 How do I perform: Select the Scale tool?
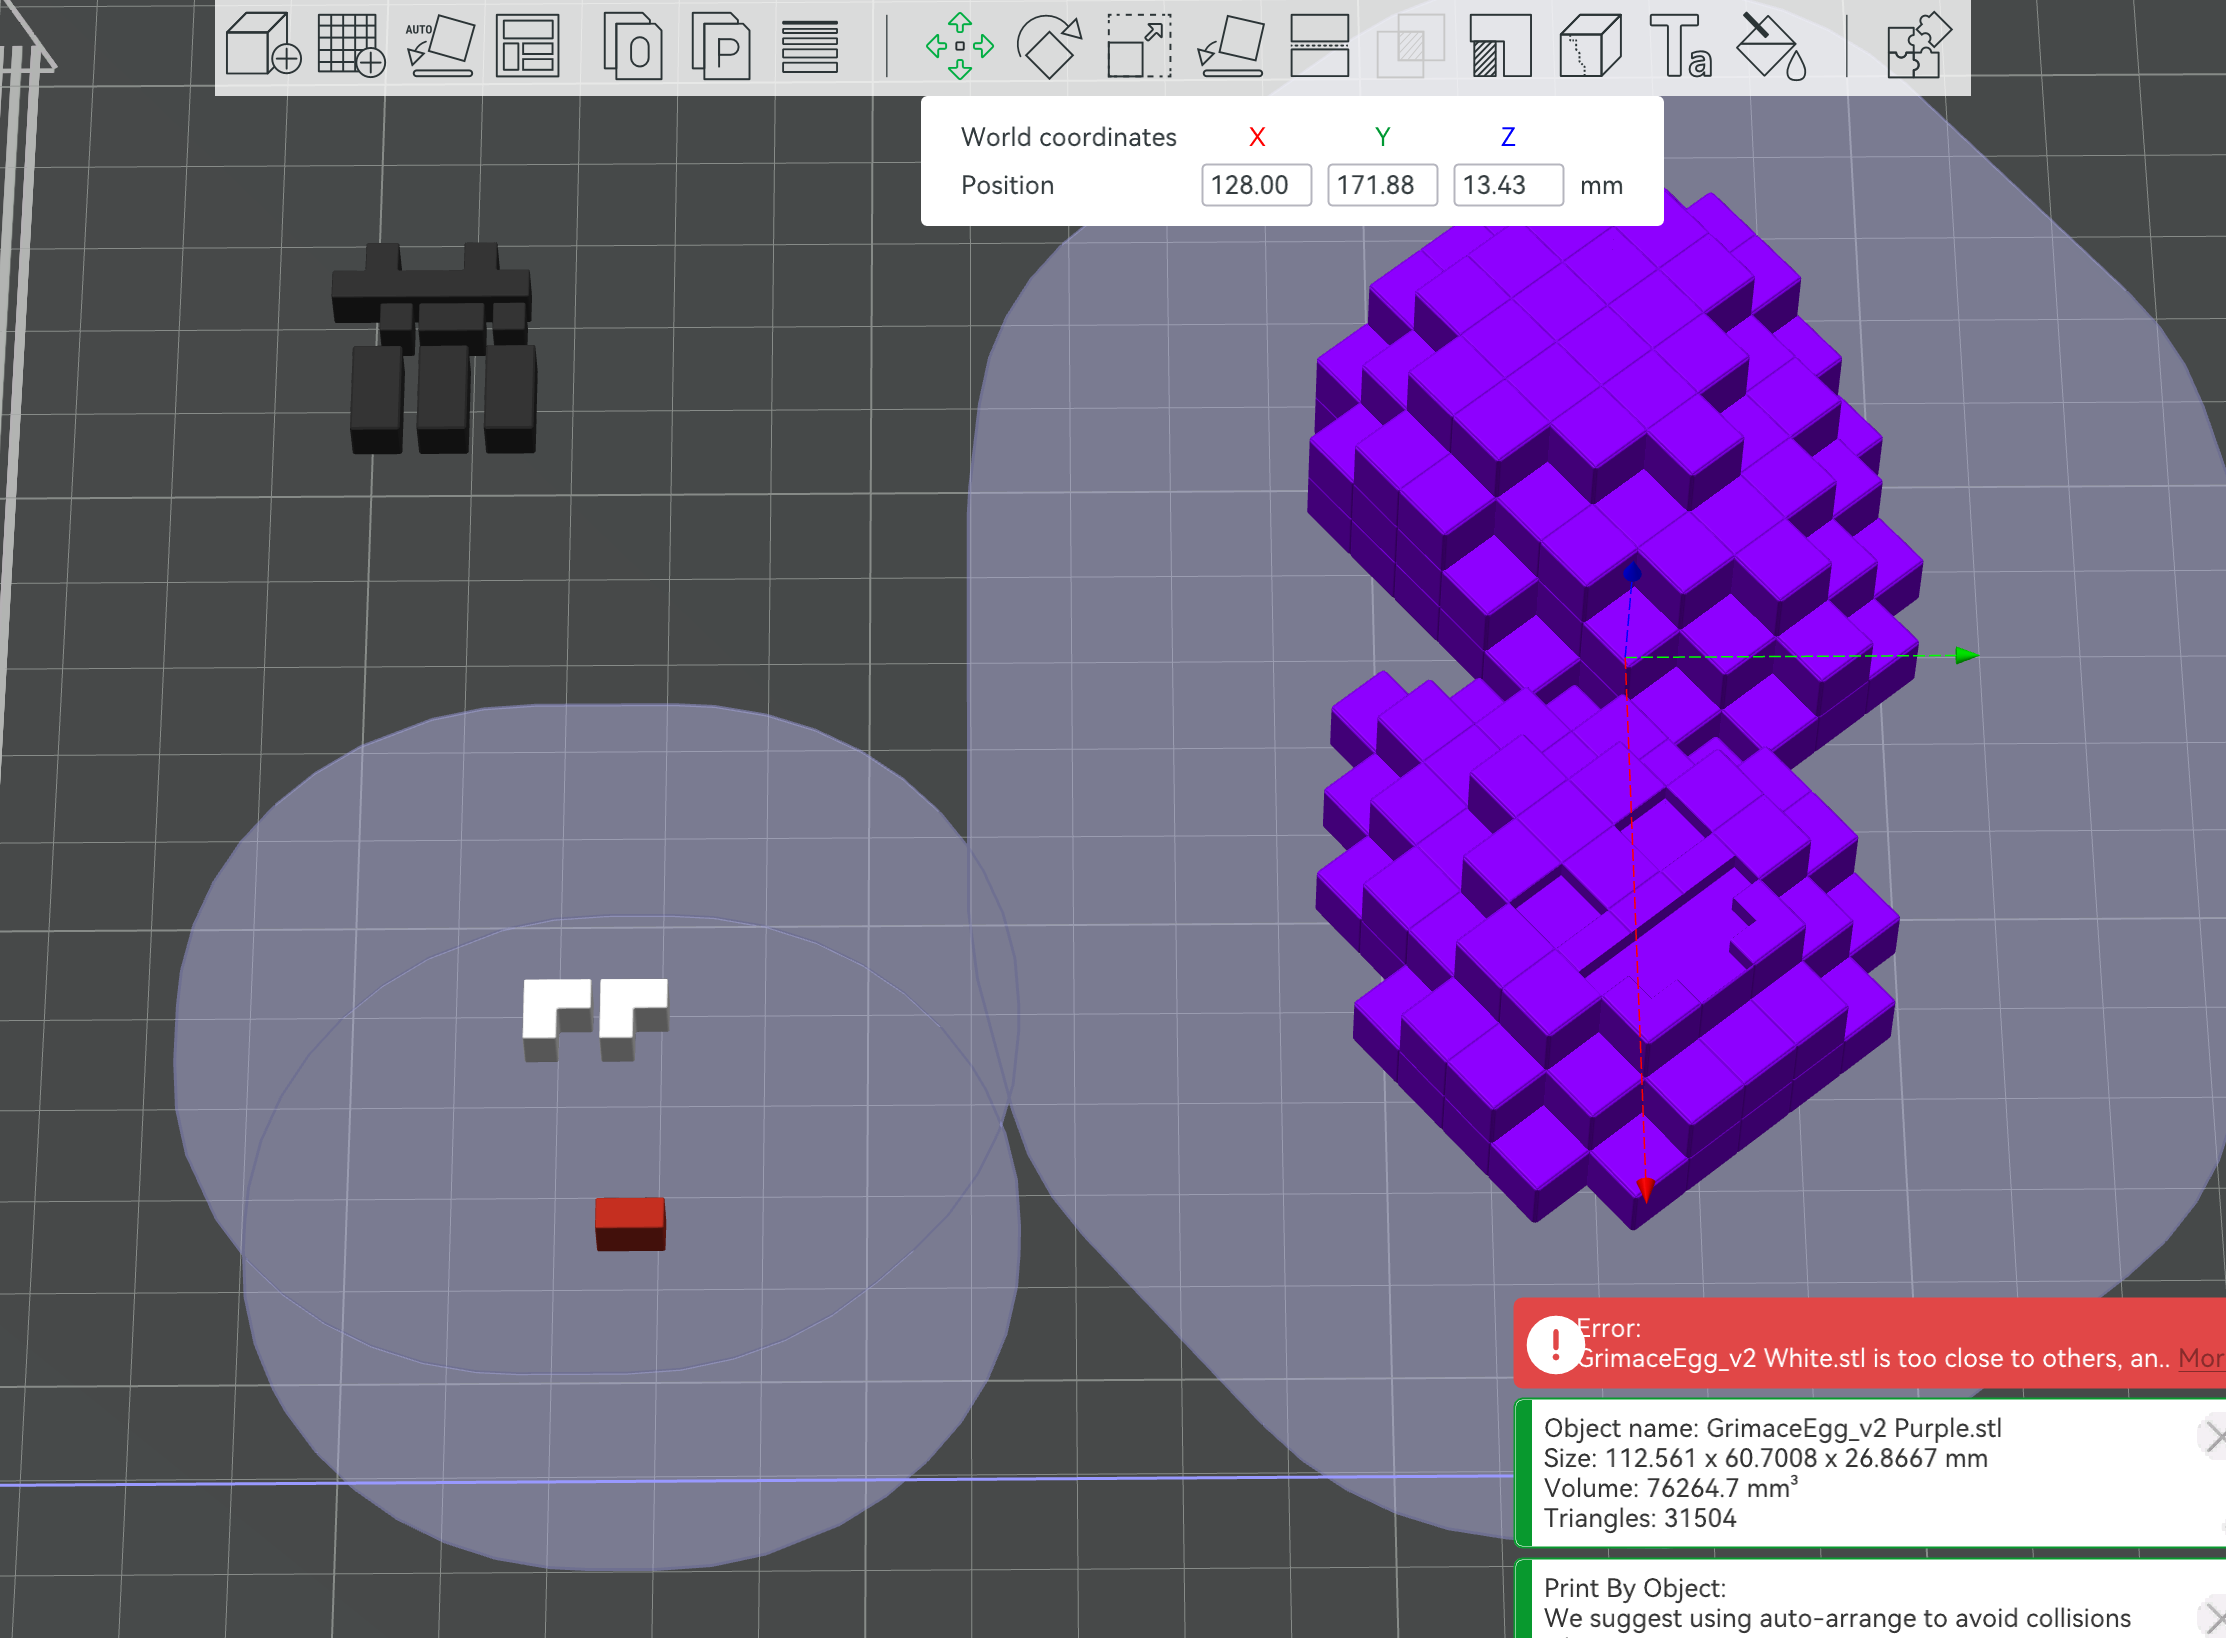point(1140,46)
